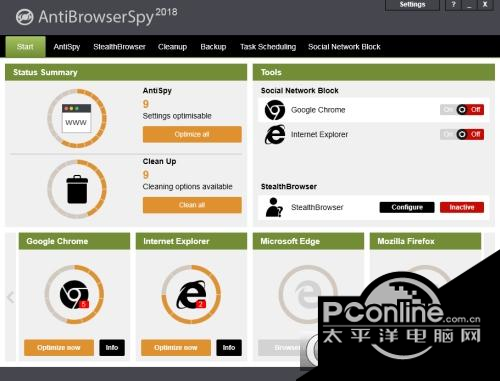Open the StealthBrowser tab
The height and width of the screenshot is (381, 500).
coord(119,47)
